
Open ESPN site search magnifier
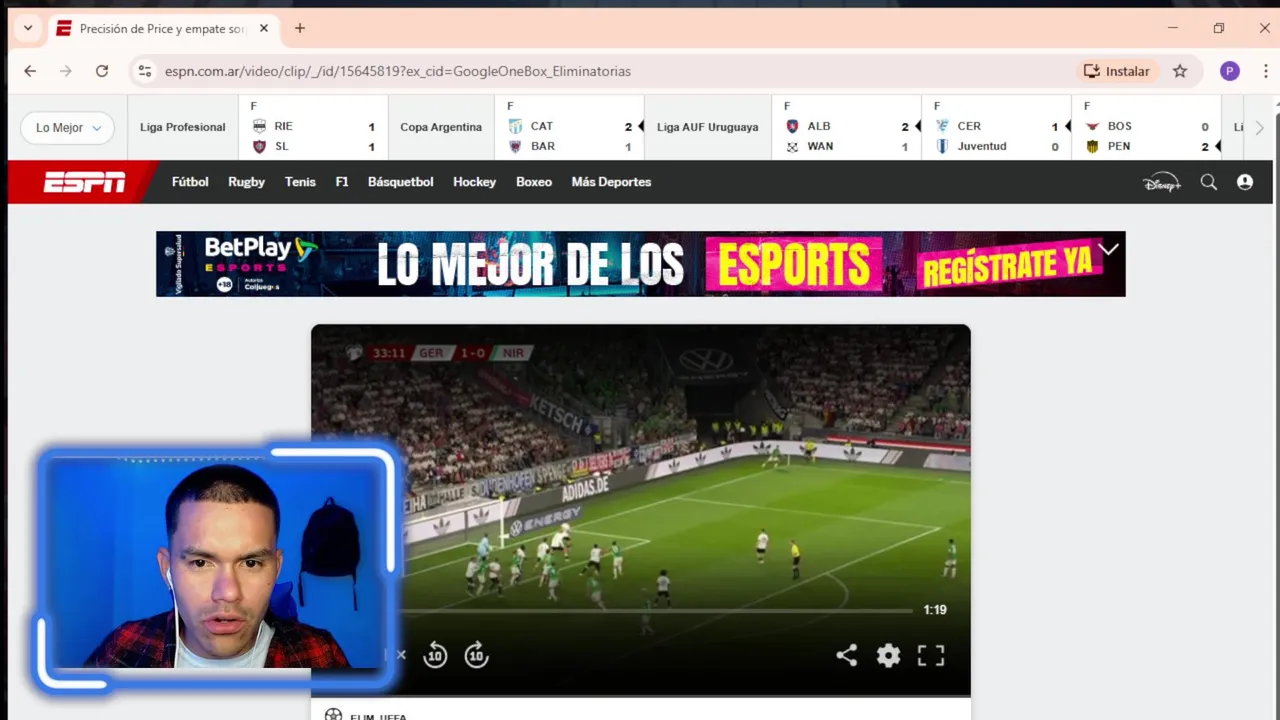1209,182
